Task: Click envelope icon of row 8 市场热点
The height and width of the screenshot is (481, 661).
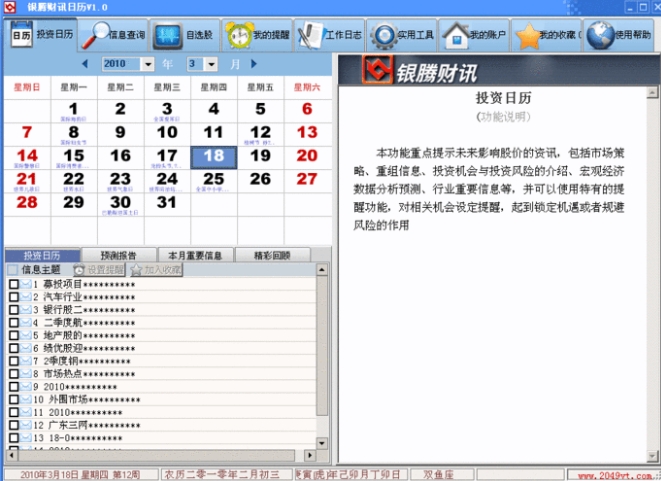Action: 26,374
